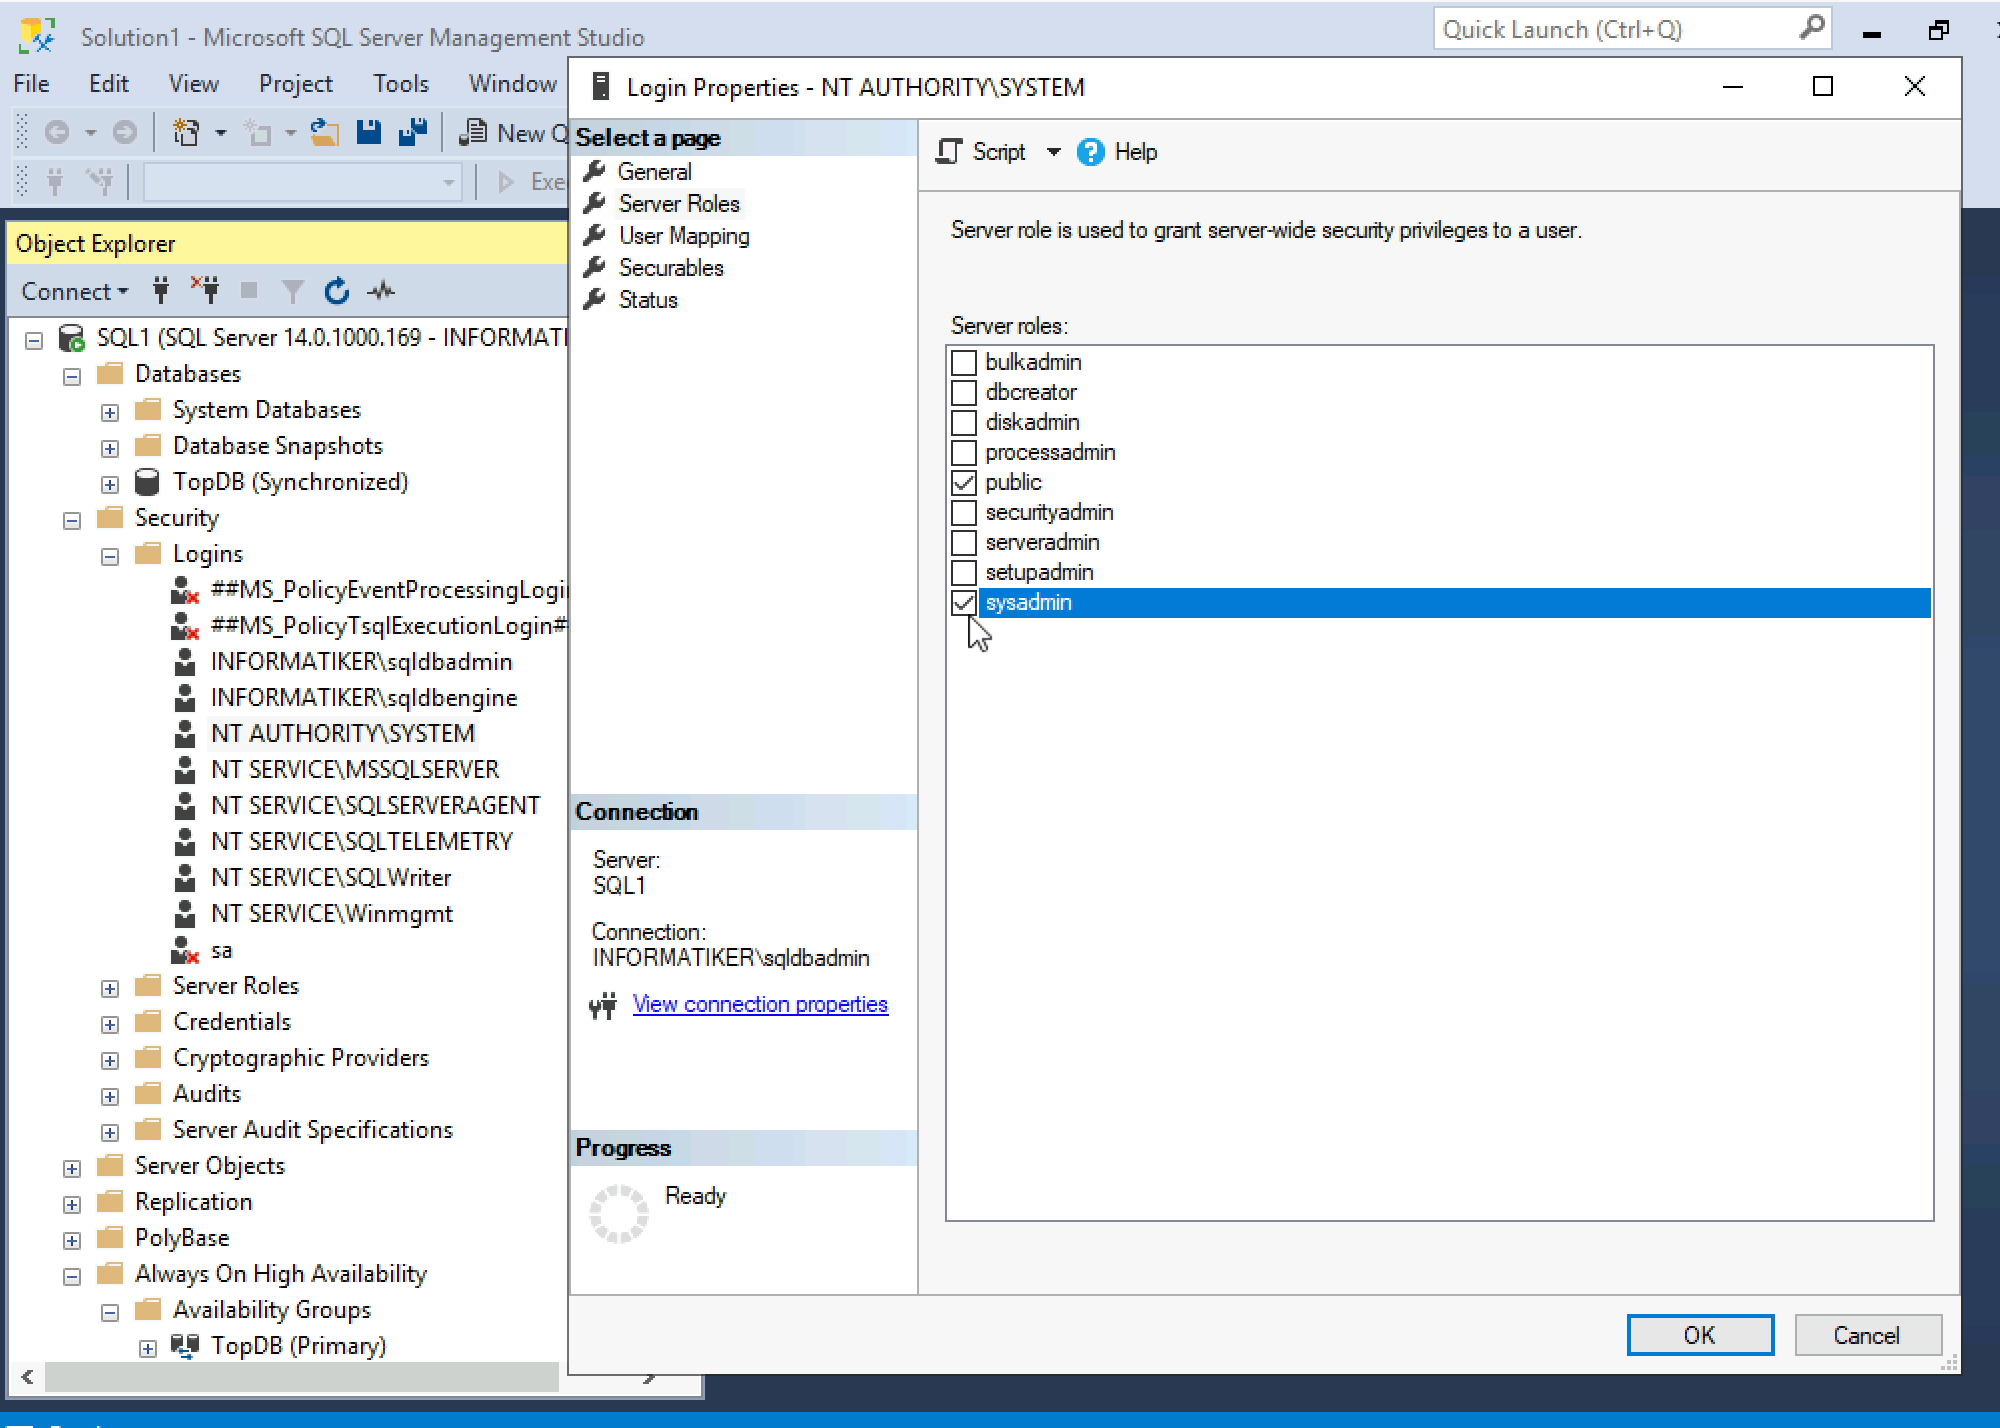Check the dbcreator server role
This screenshot has width=2000, height=1428.
click(964, 392)
